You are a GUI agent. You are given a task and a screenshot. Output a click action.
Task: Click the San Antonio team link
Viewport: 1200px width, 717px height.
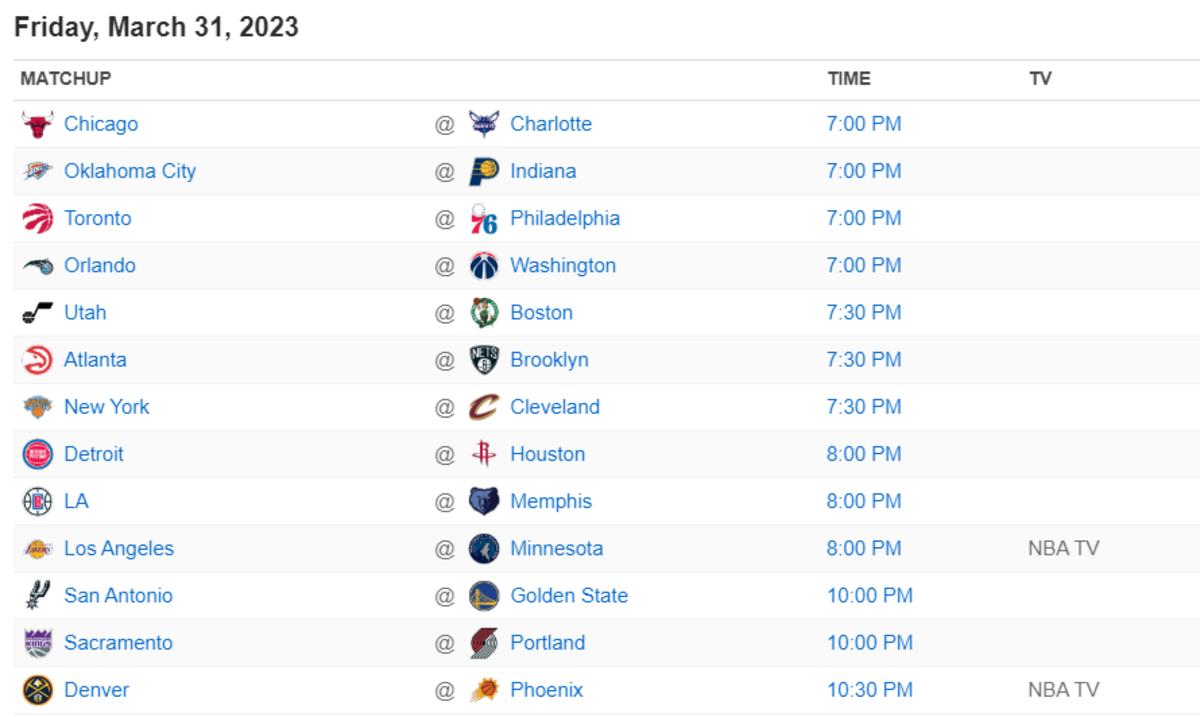coord(118,595)
